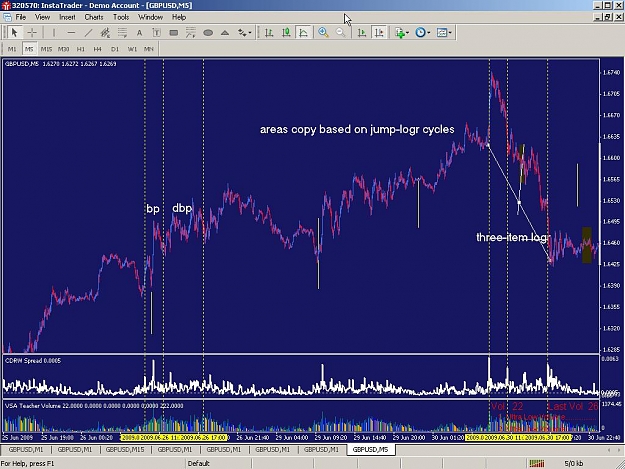Click red 'Last Vol 26' readout
The width and height of the screenshot is (625, 469).
tap(573, 406)
